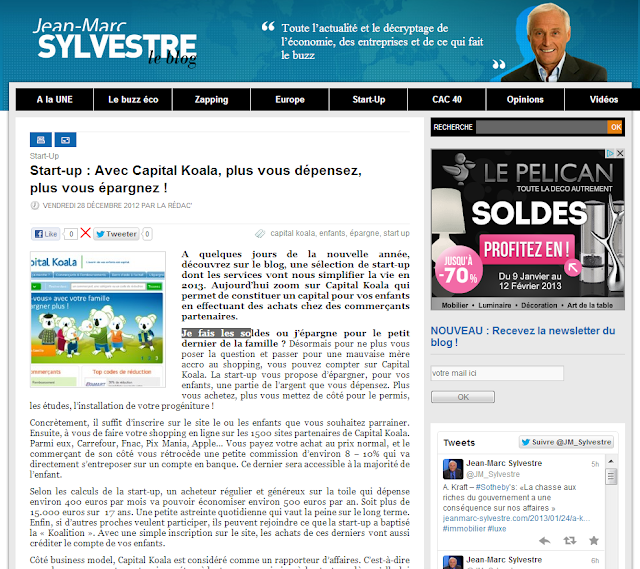Open the "enfants" tag link
Screen dimensions: 640x569
332,233
